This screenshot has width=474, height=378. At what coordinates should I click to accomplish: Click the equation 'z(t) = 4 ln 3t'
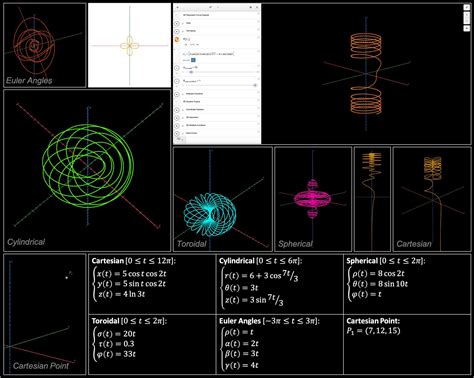[121, 294]
